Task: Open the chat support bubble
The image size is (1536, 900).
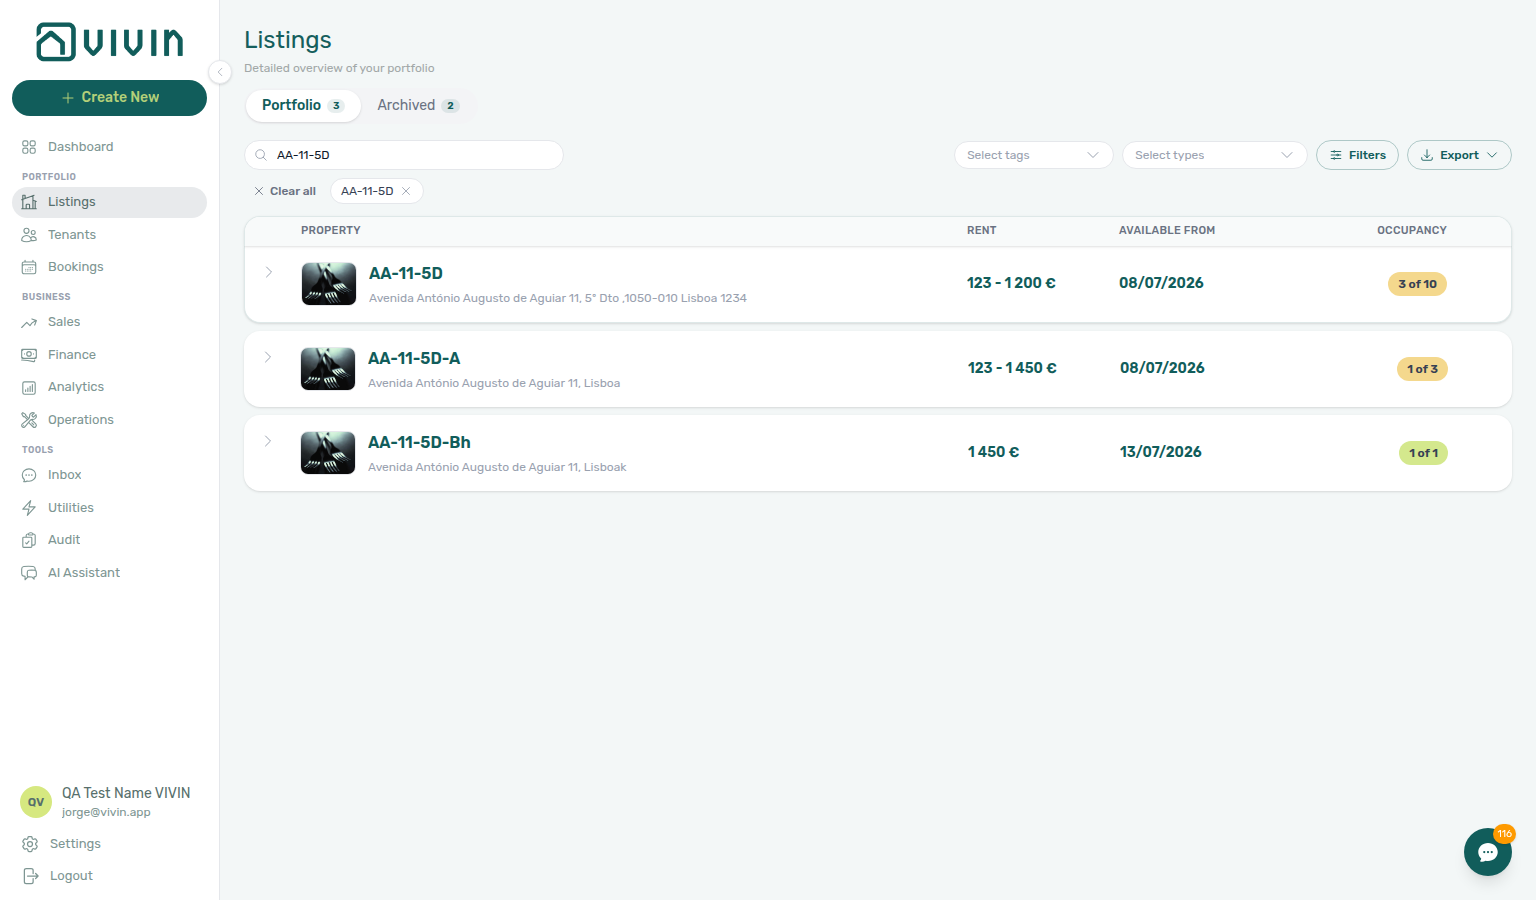Action: coord(1488,852)
